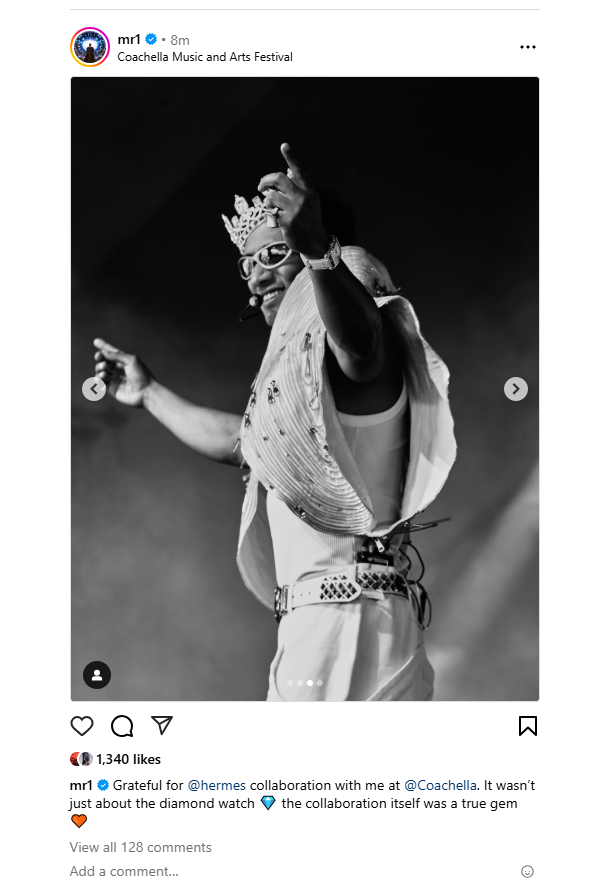View all 128 comments
This screenshot has height=879, width=592.
click(141, 847)
